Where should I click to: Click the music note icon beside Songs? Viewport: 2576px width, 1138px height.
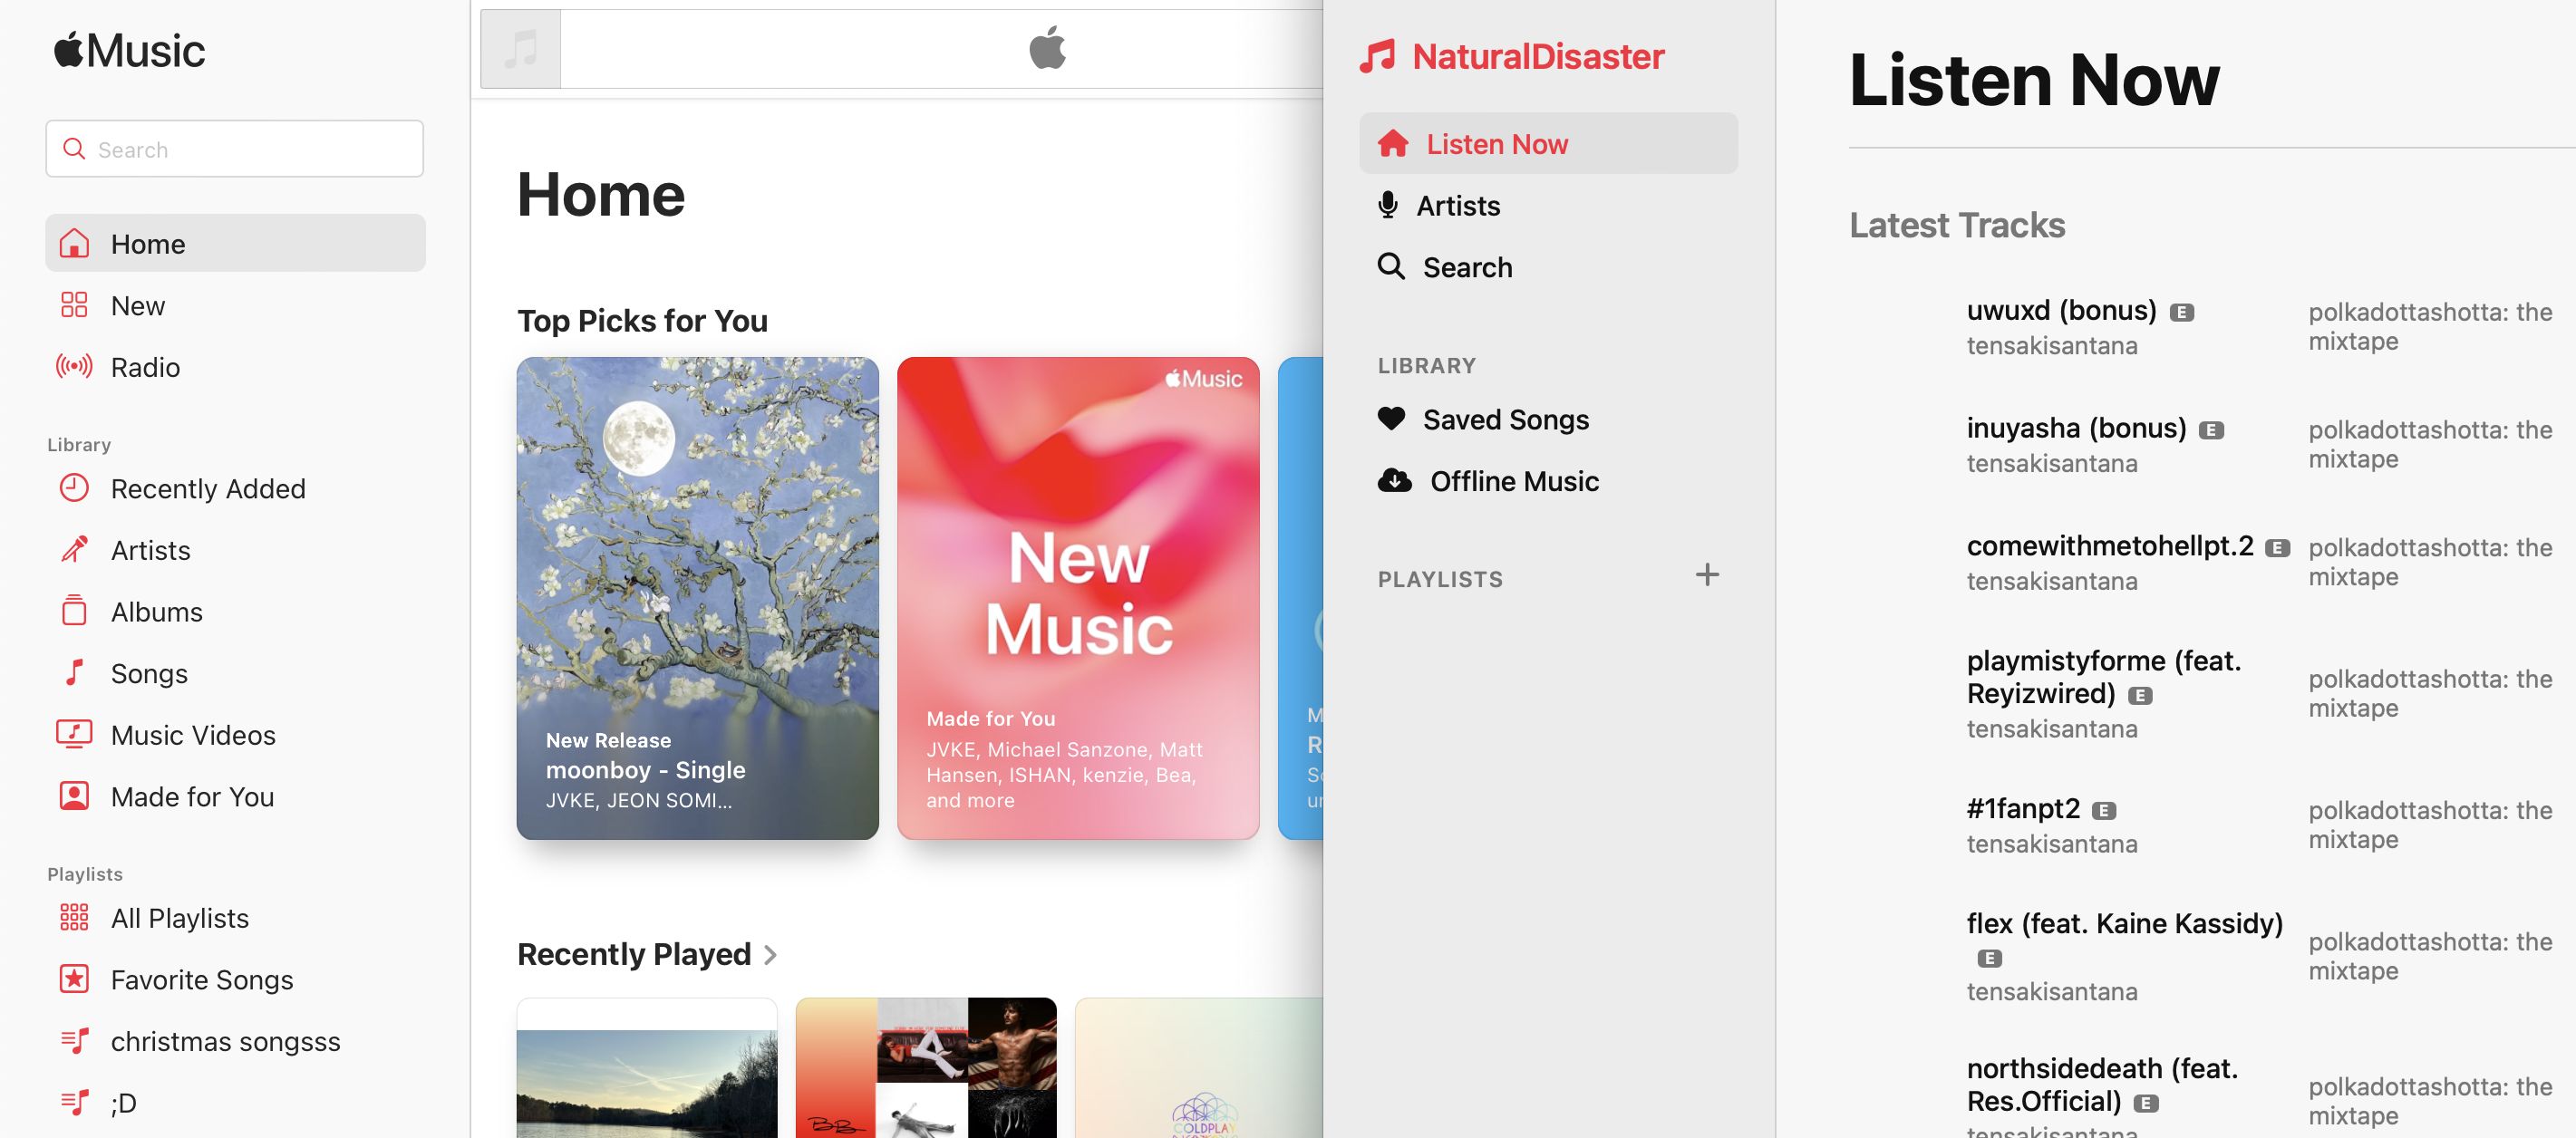coord(74,672)
